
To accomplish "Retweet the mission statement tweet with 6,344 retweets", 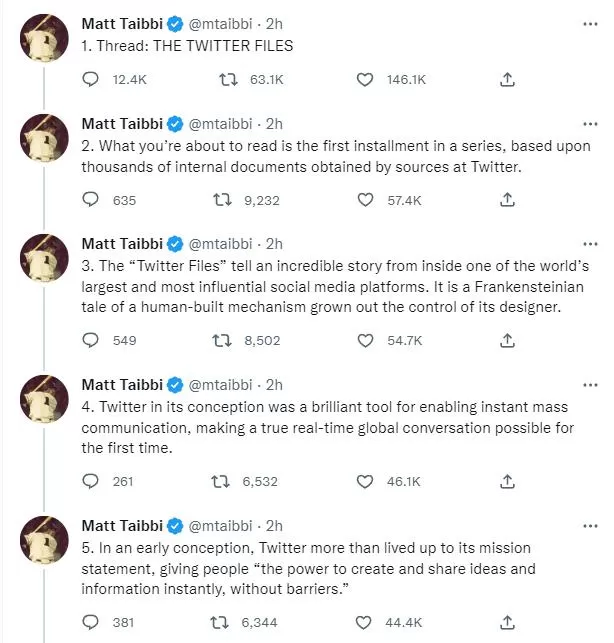I will point(220,622).
